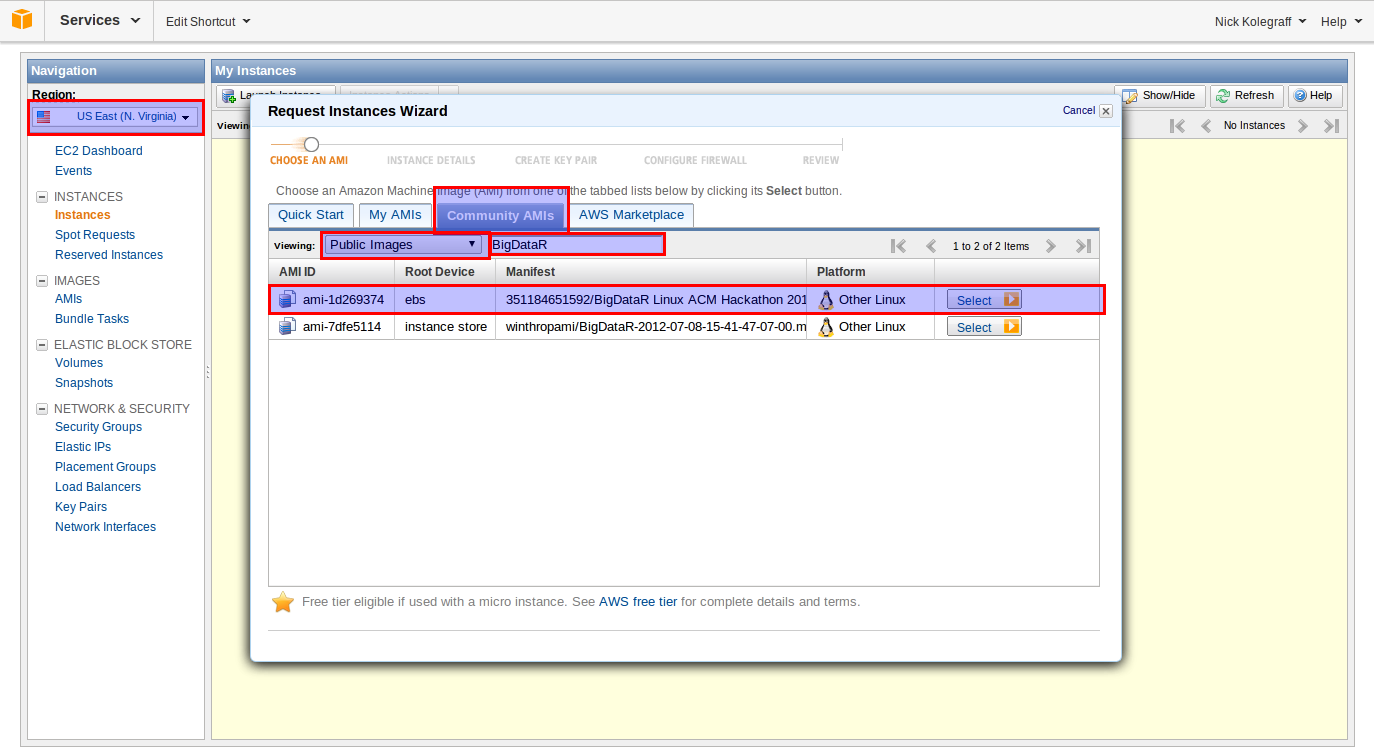Image resolution: width=1374 pixels, height=752 pixels.
Task: Open the US East (N. Virginia) region selector
Action: click(115, 117)
